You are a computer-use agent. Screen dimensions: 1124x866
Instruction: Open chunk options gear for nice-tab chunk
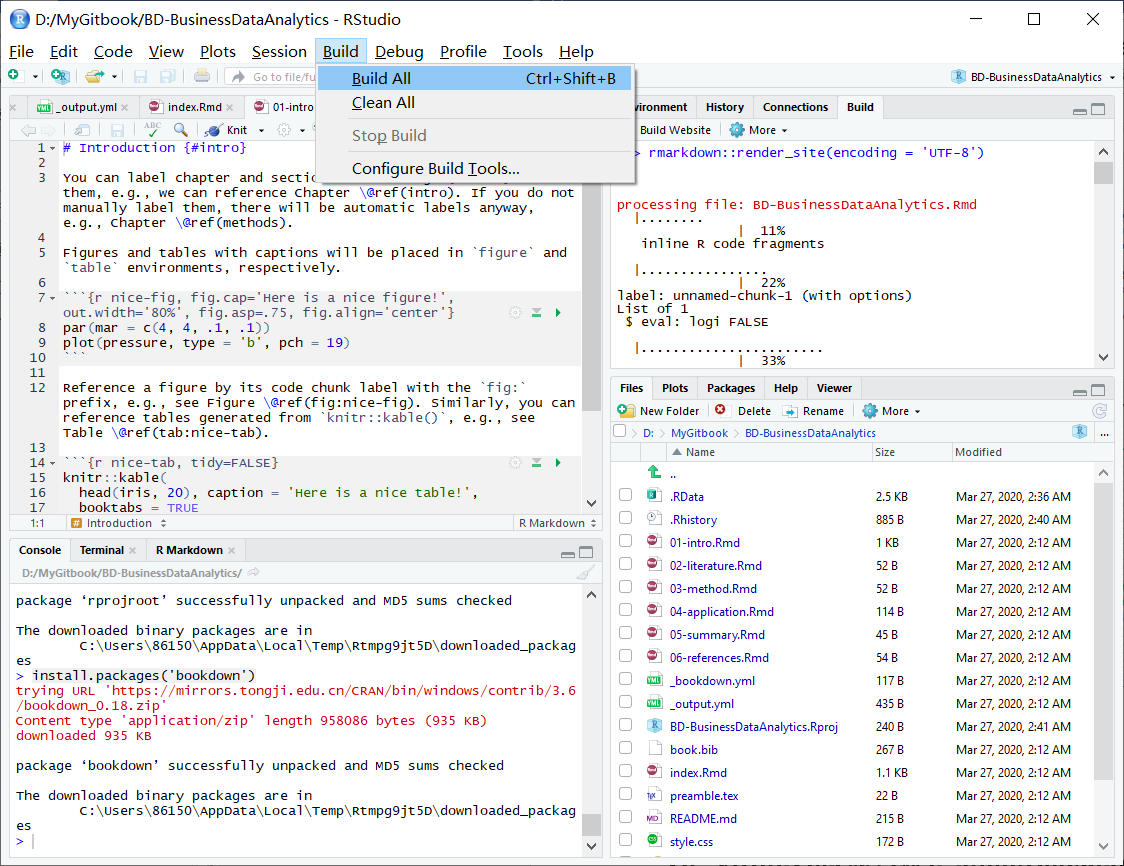pos(515,462)
